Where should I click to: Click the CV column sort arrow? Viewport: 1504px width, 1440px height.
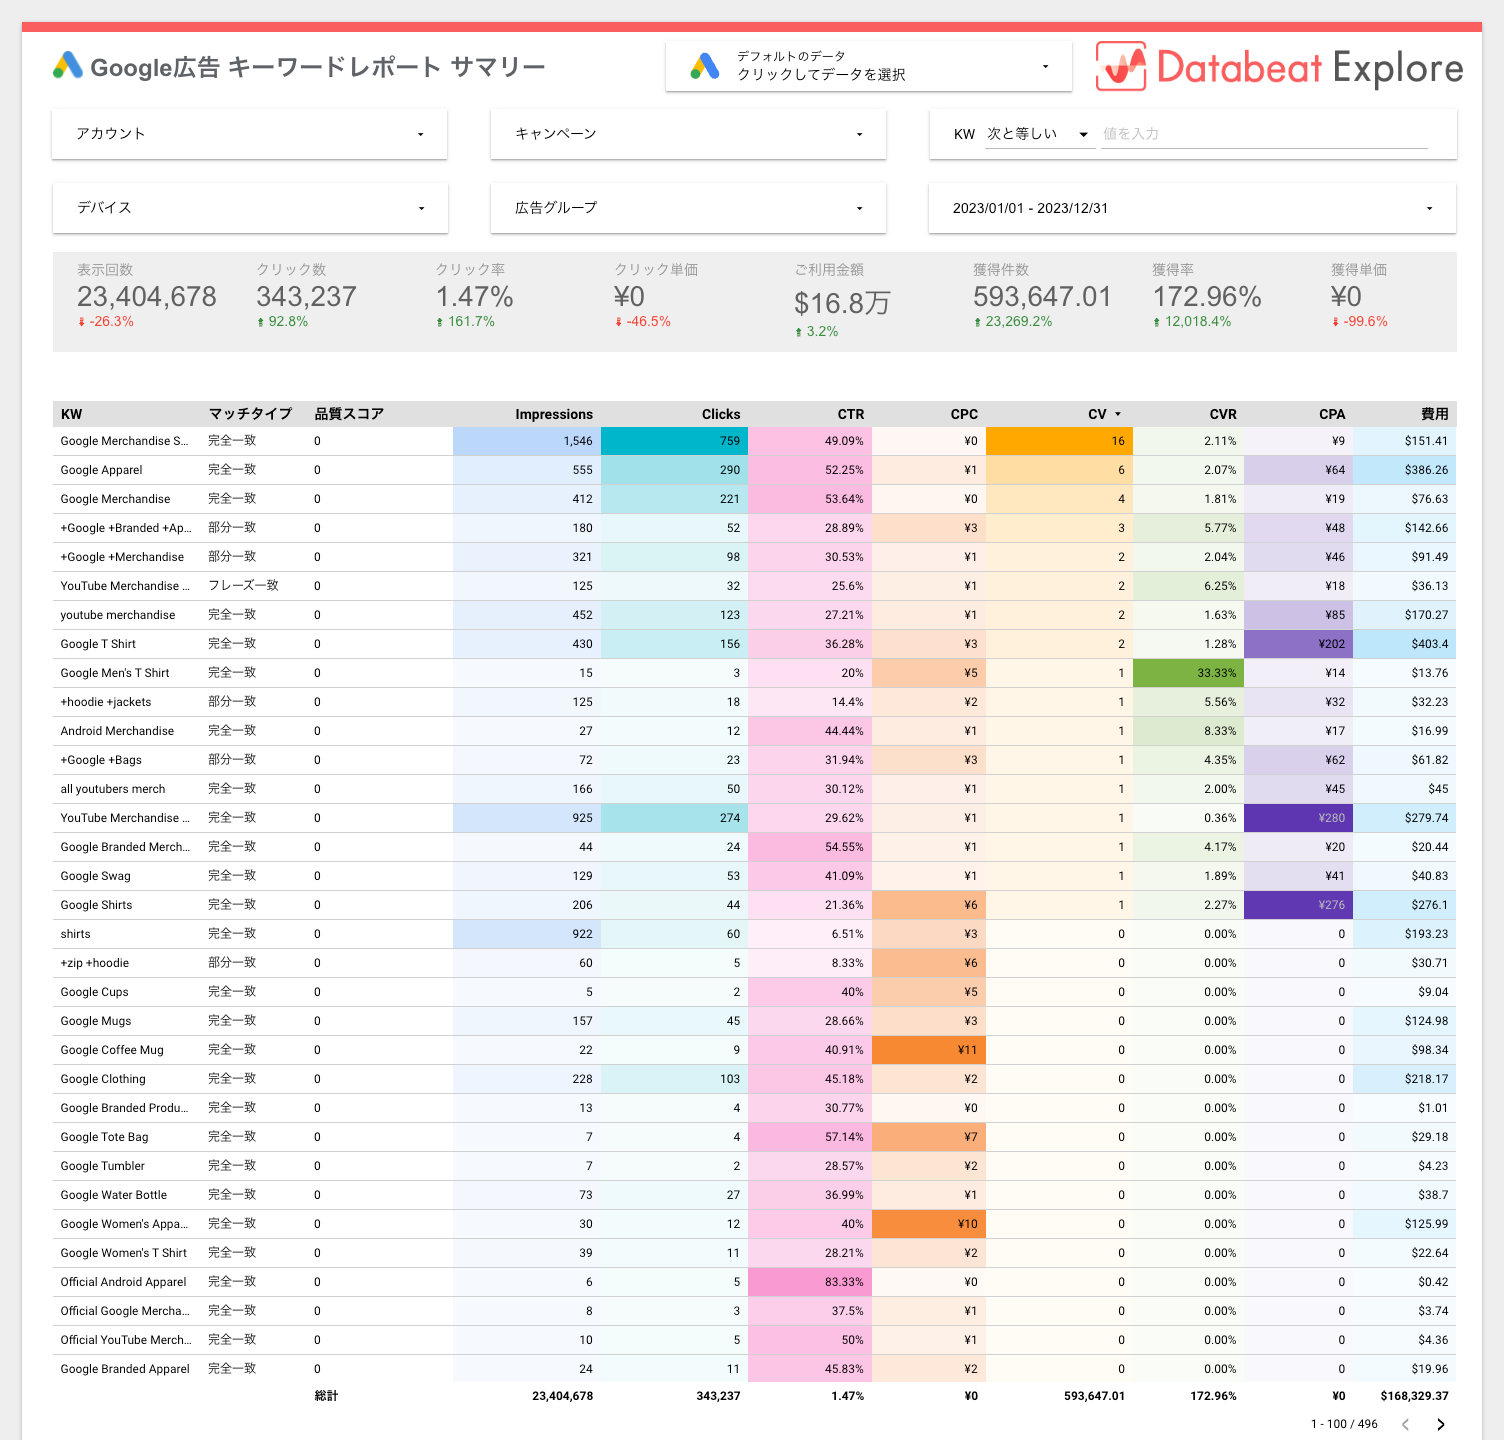tap(1118, 414)
